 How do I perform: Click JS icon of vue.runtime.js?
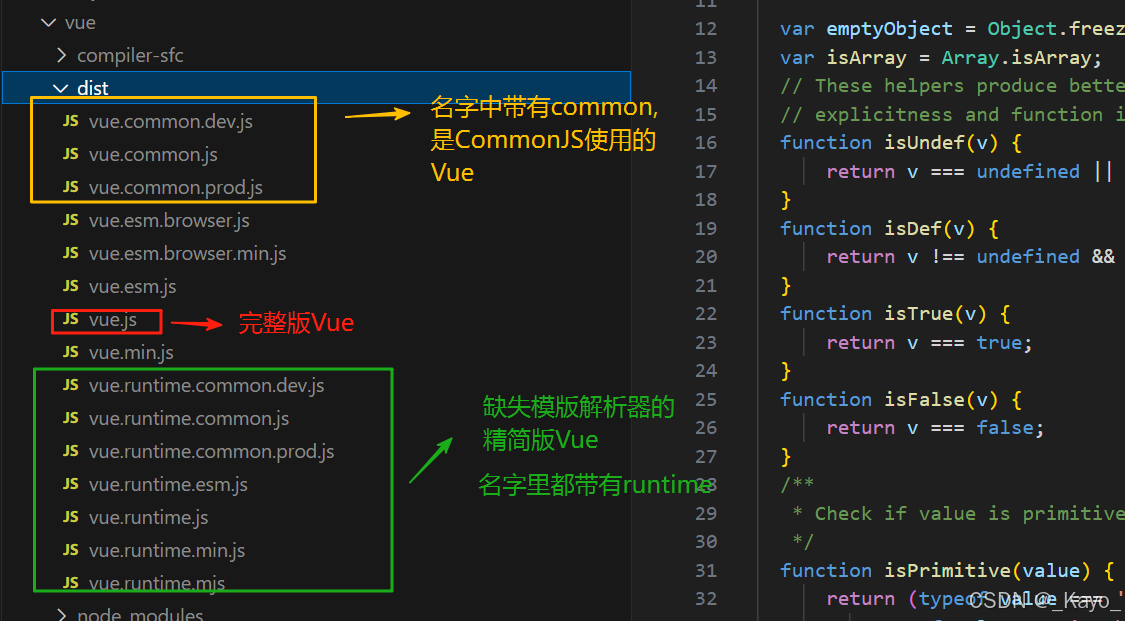click(x=70, y=517)
